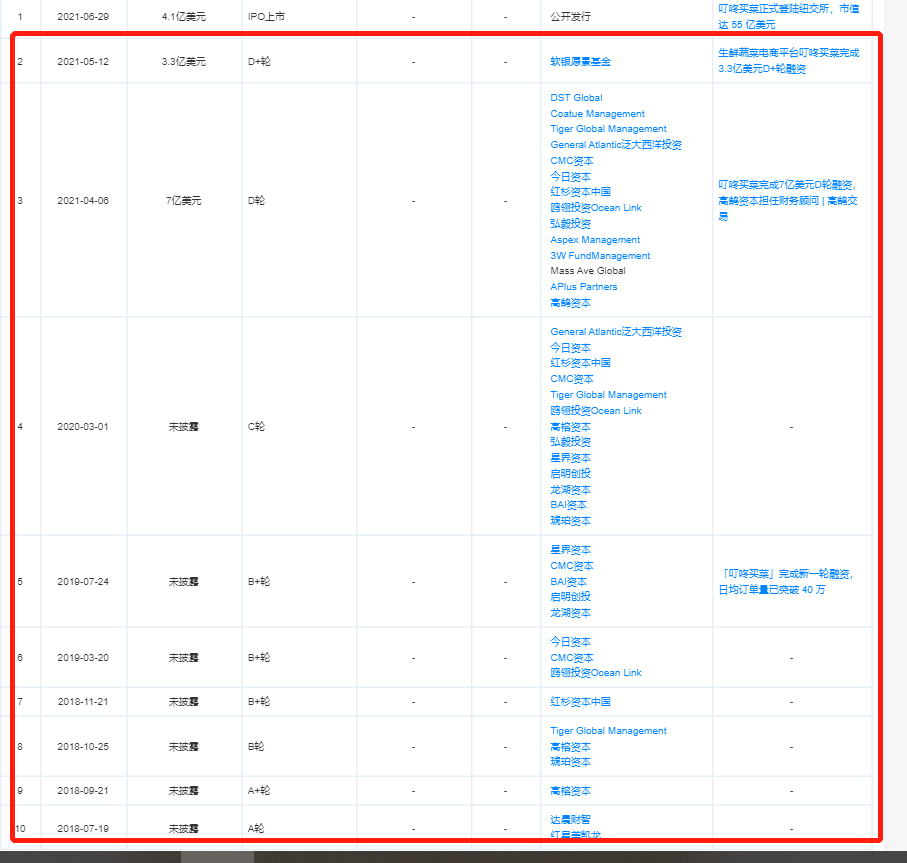Open 龙湖资本 in the C轮 row

tap(570, 490)
